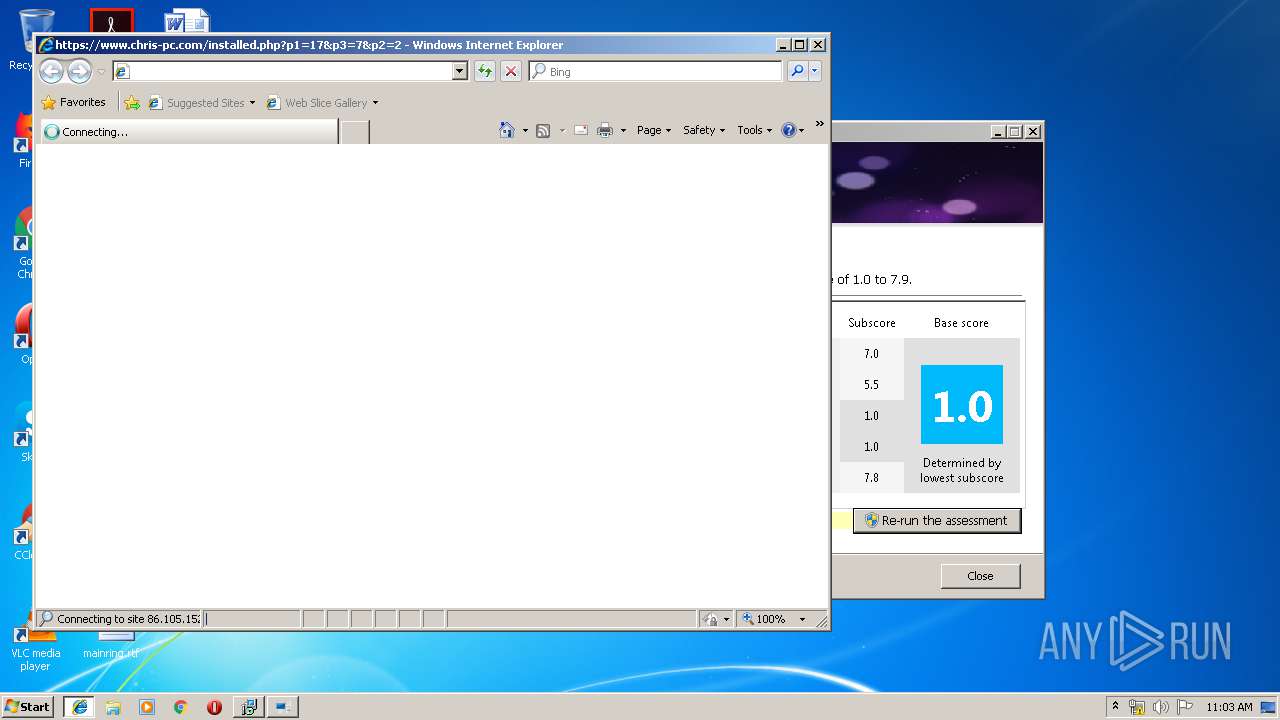The image size is (1280, 720).
Task: Open the Page menu
Action: pyautogui.click(x=654, y=130)
